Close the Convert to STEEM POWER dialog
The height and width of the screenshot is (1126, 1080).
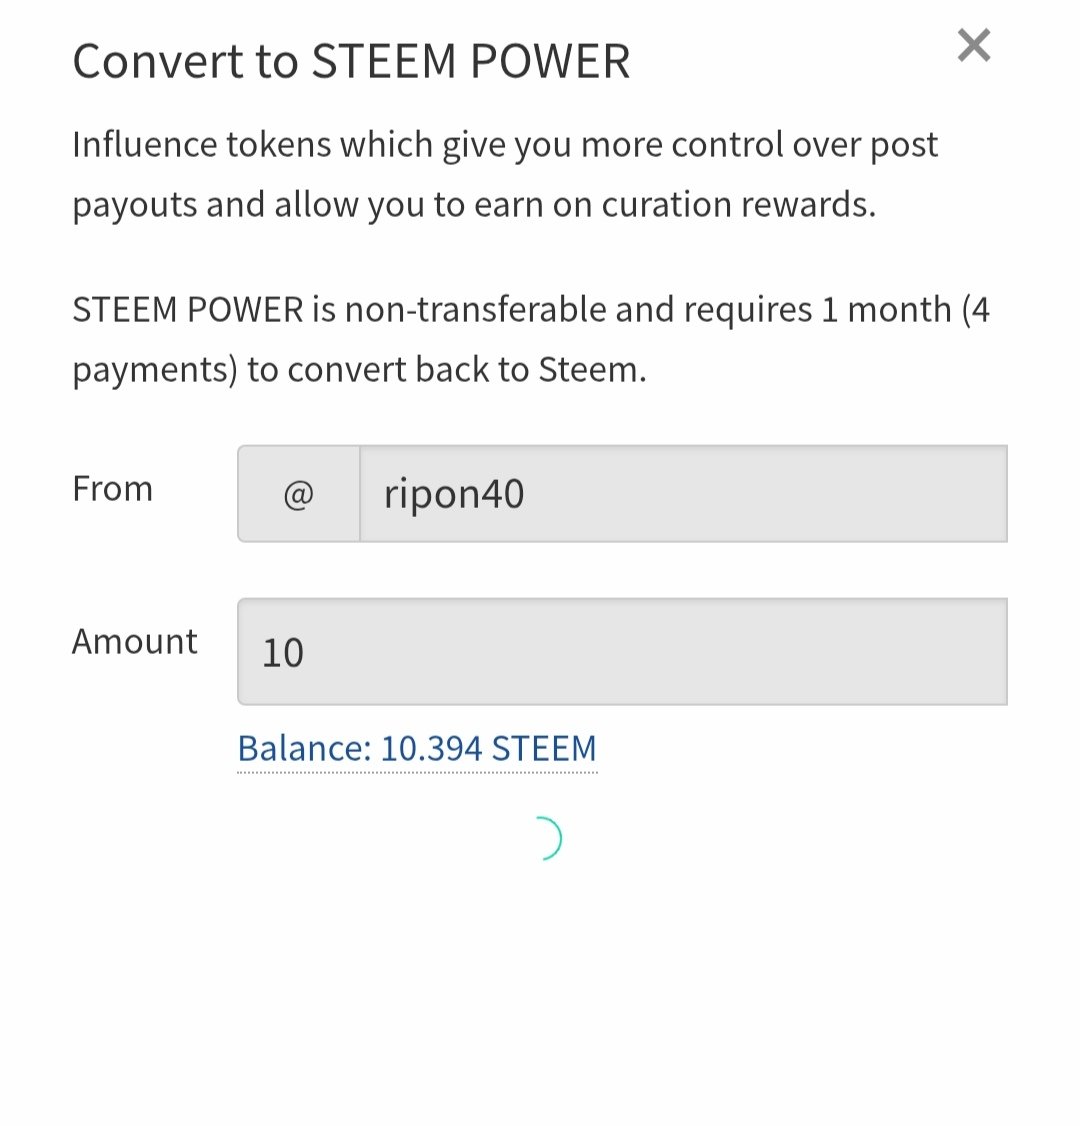974,45
